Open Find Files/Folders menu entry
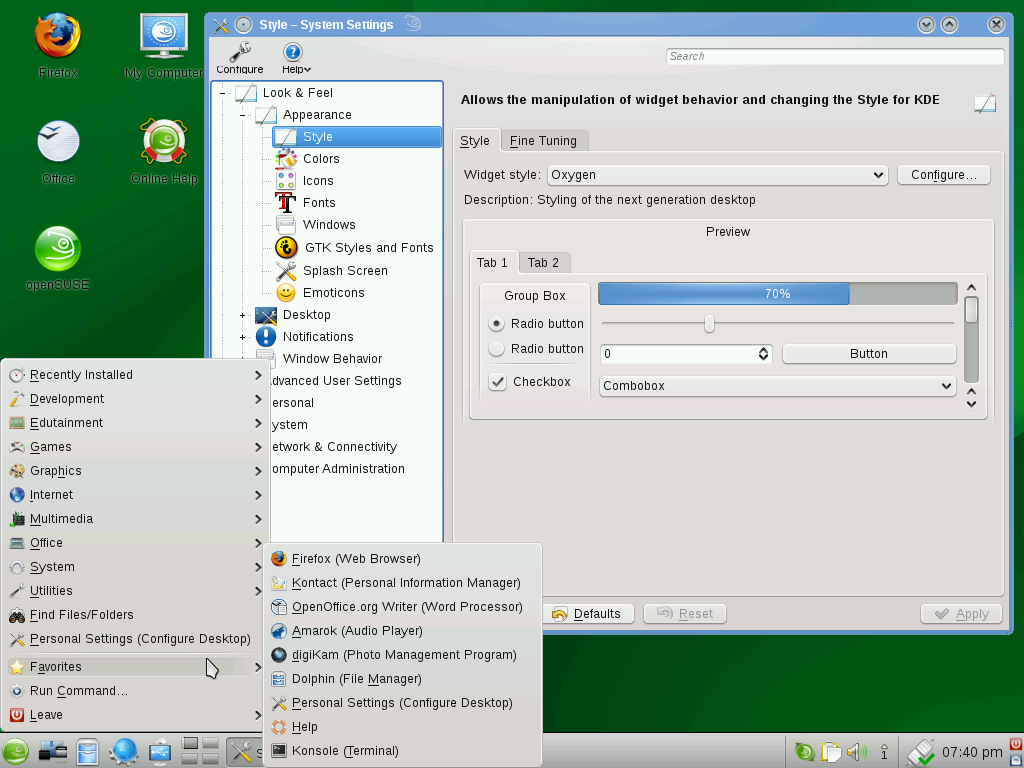Screen dimensions: 1024x768 (x=135, y=615)
